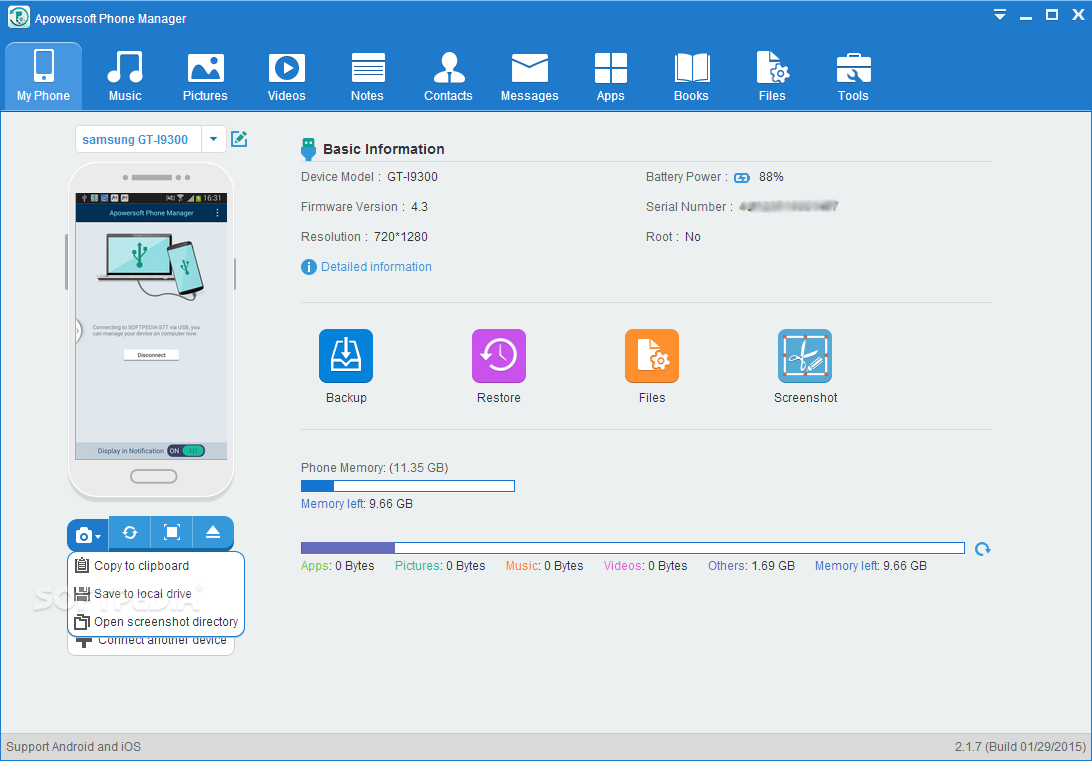Click the 'Firmware Version : 4.3' text

(x=364, y=207)
